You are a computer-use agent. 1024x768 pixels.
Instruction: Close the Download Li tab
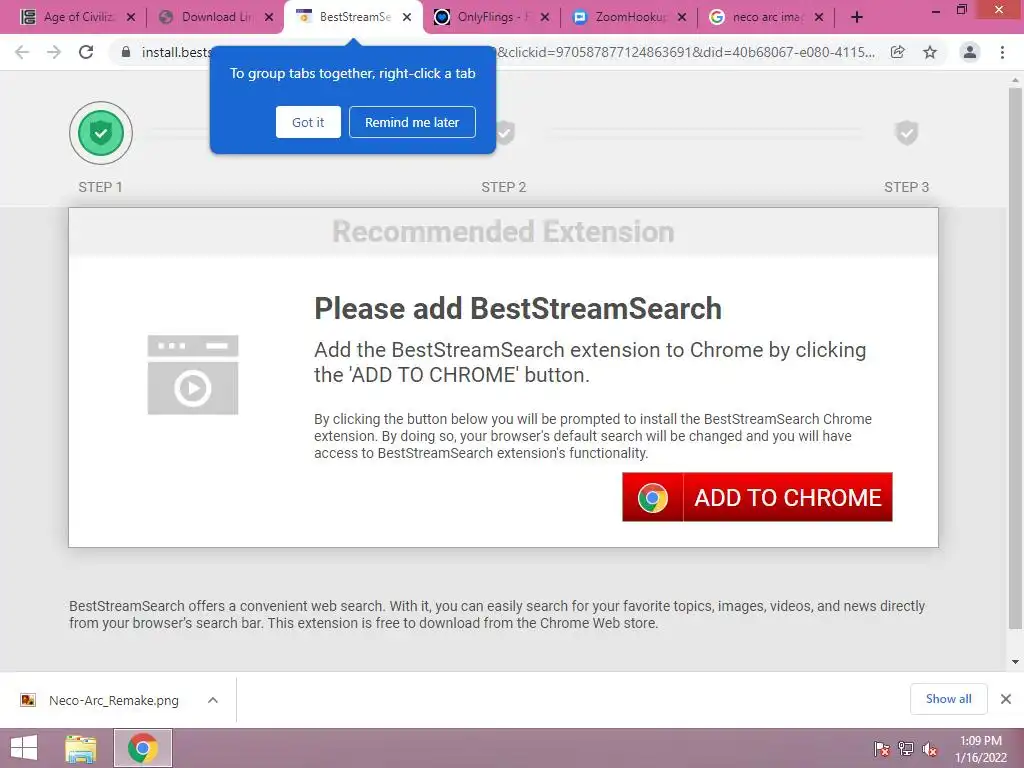[x=269, y=17]
